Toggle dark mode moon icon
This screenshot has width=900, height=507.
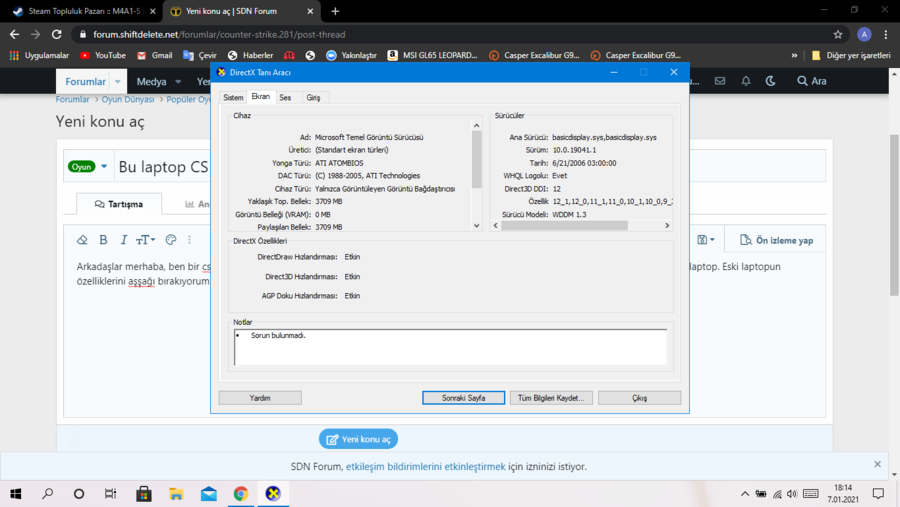click(x=771, y=81)
